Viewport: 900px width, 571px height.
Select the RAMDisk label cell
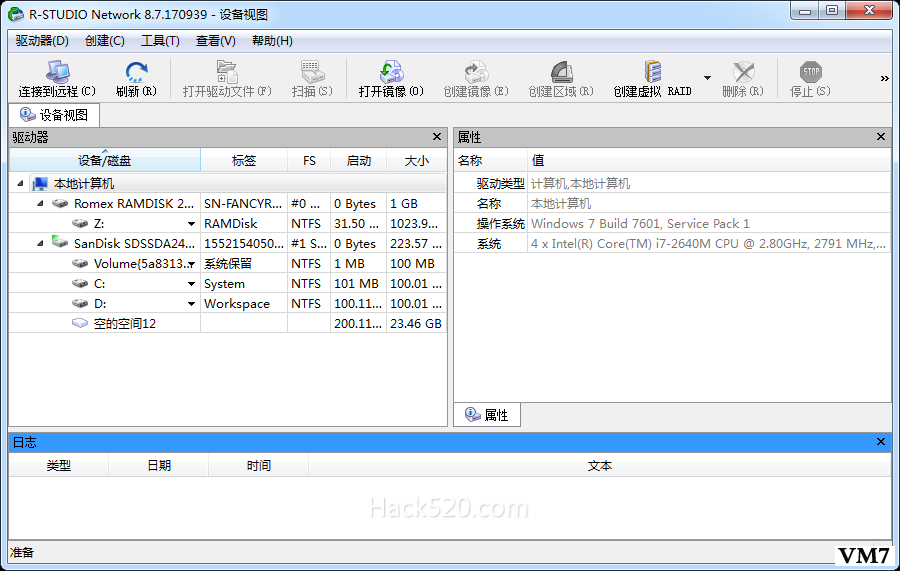tap(244, 223)
